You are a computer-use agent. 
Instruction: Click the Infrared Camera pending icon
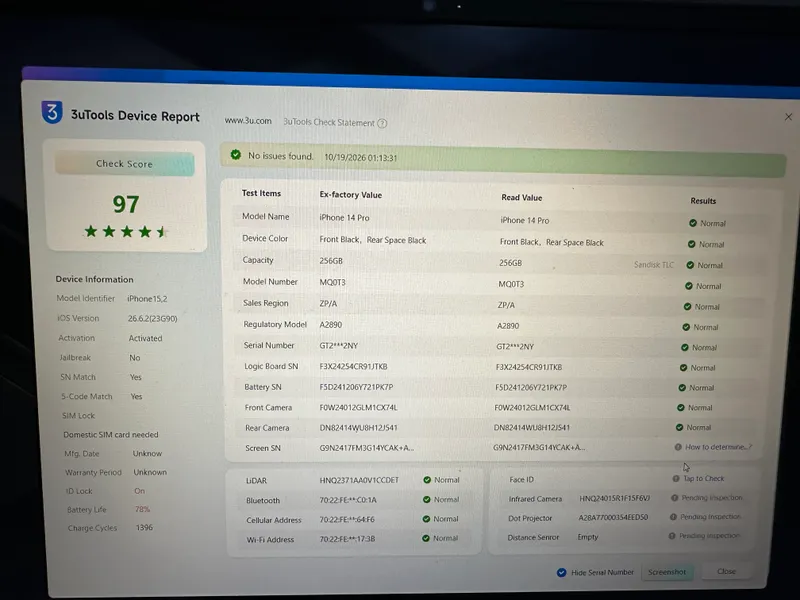tap(674, 497)
